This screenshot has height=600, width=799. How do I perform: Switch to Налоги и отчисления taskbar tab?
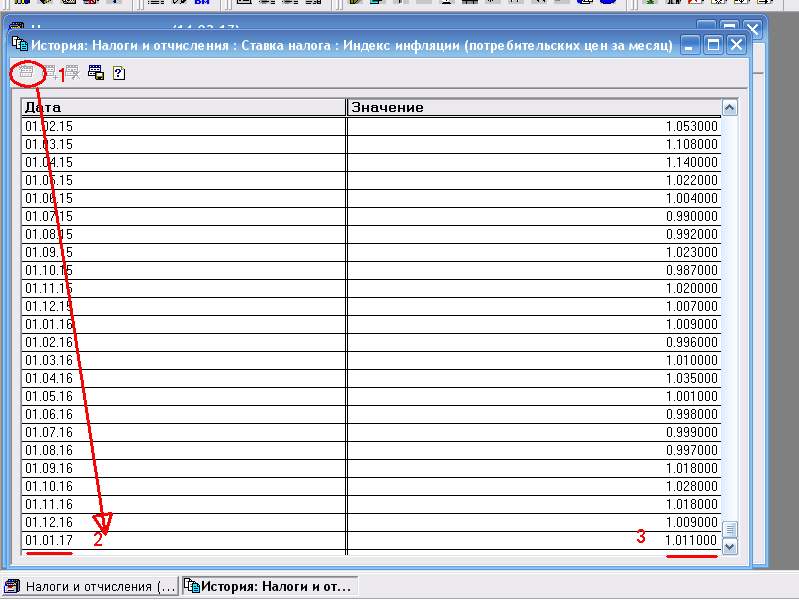click(90, 586)
